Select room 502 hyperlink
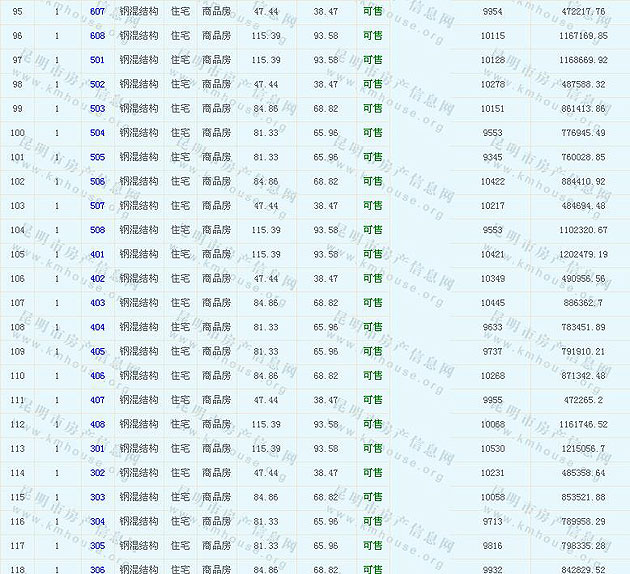The height and width of the screenshot is (574, 630). click(x=97, y=84)
